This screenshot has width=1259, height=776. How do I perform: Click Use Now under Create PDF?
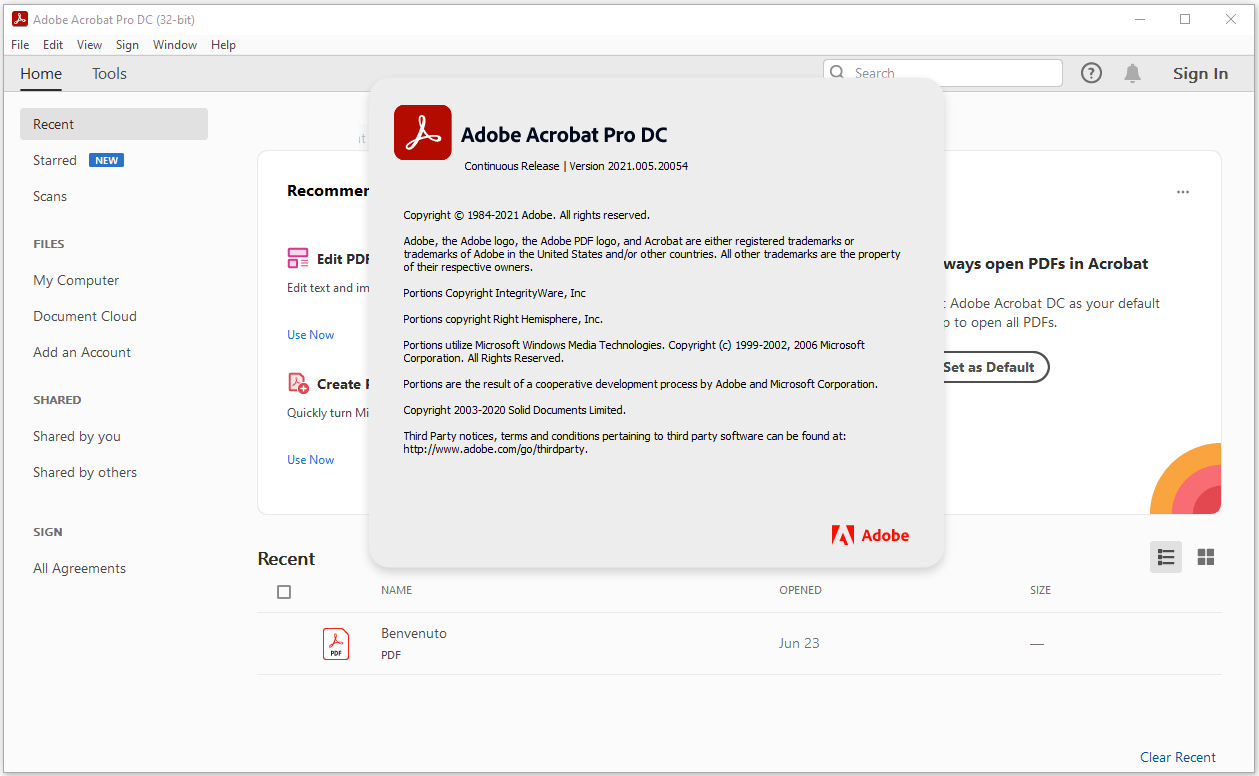[311, 460]
